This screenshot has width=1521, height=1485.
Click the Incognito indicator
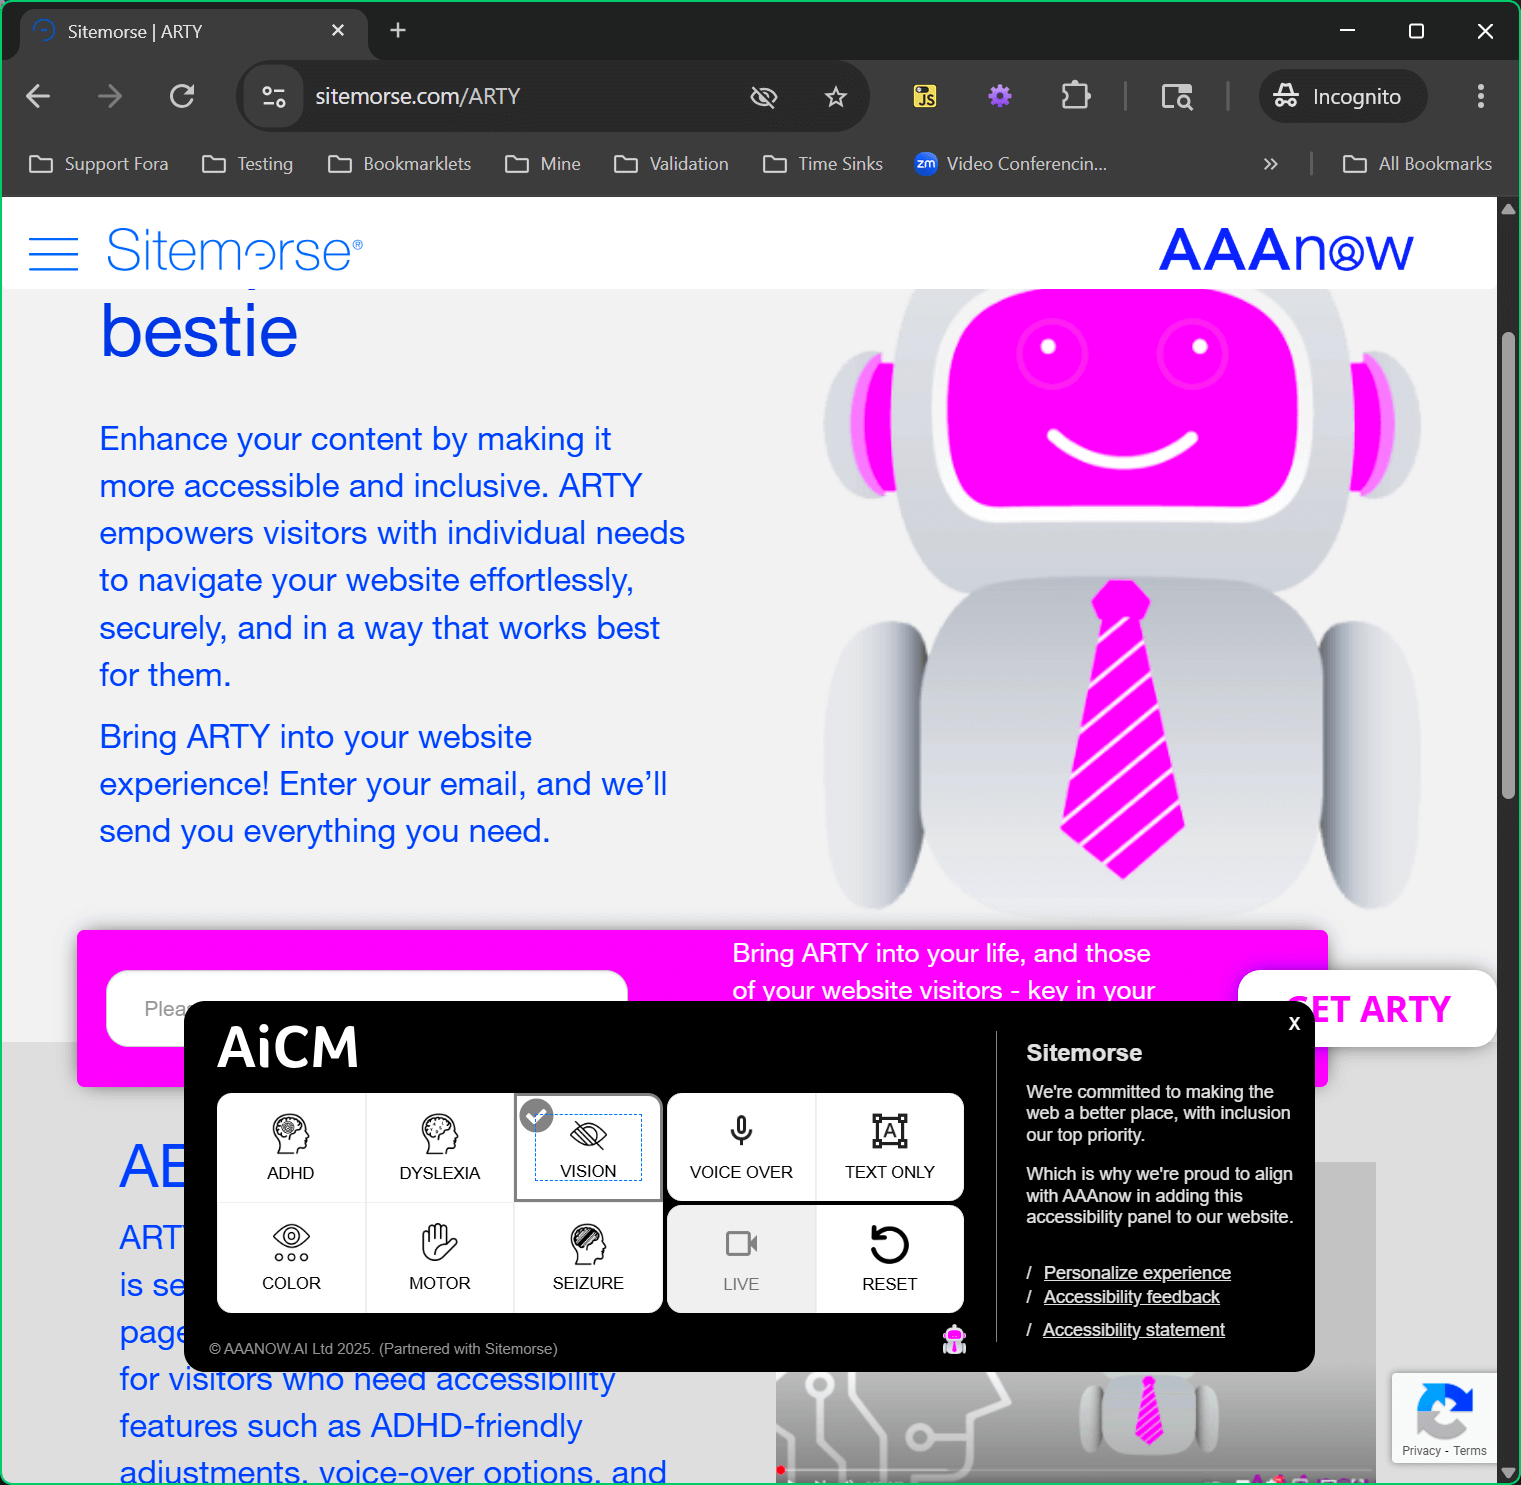1343,96
